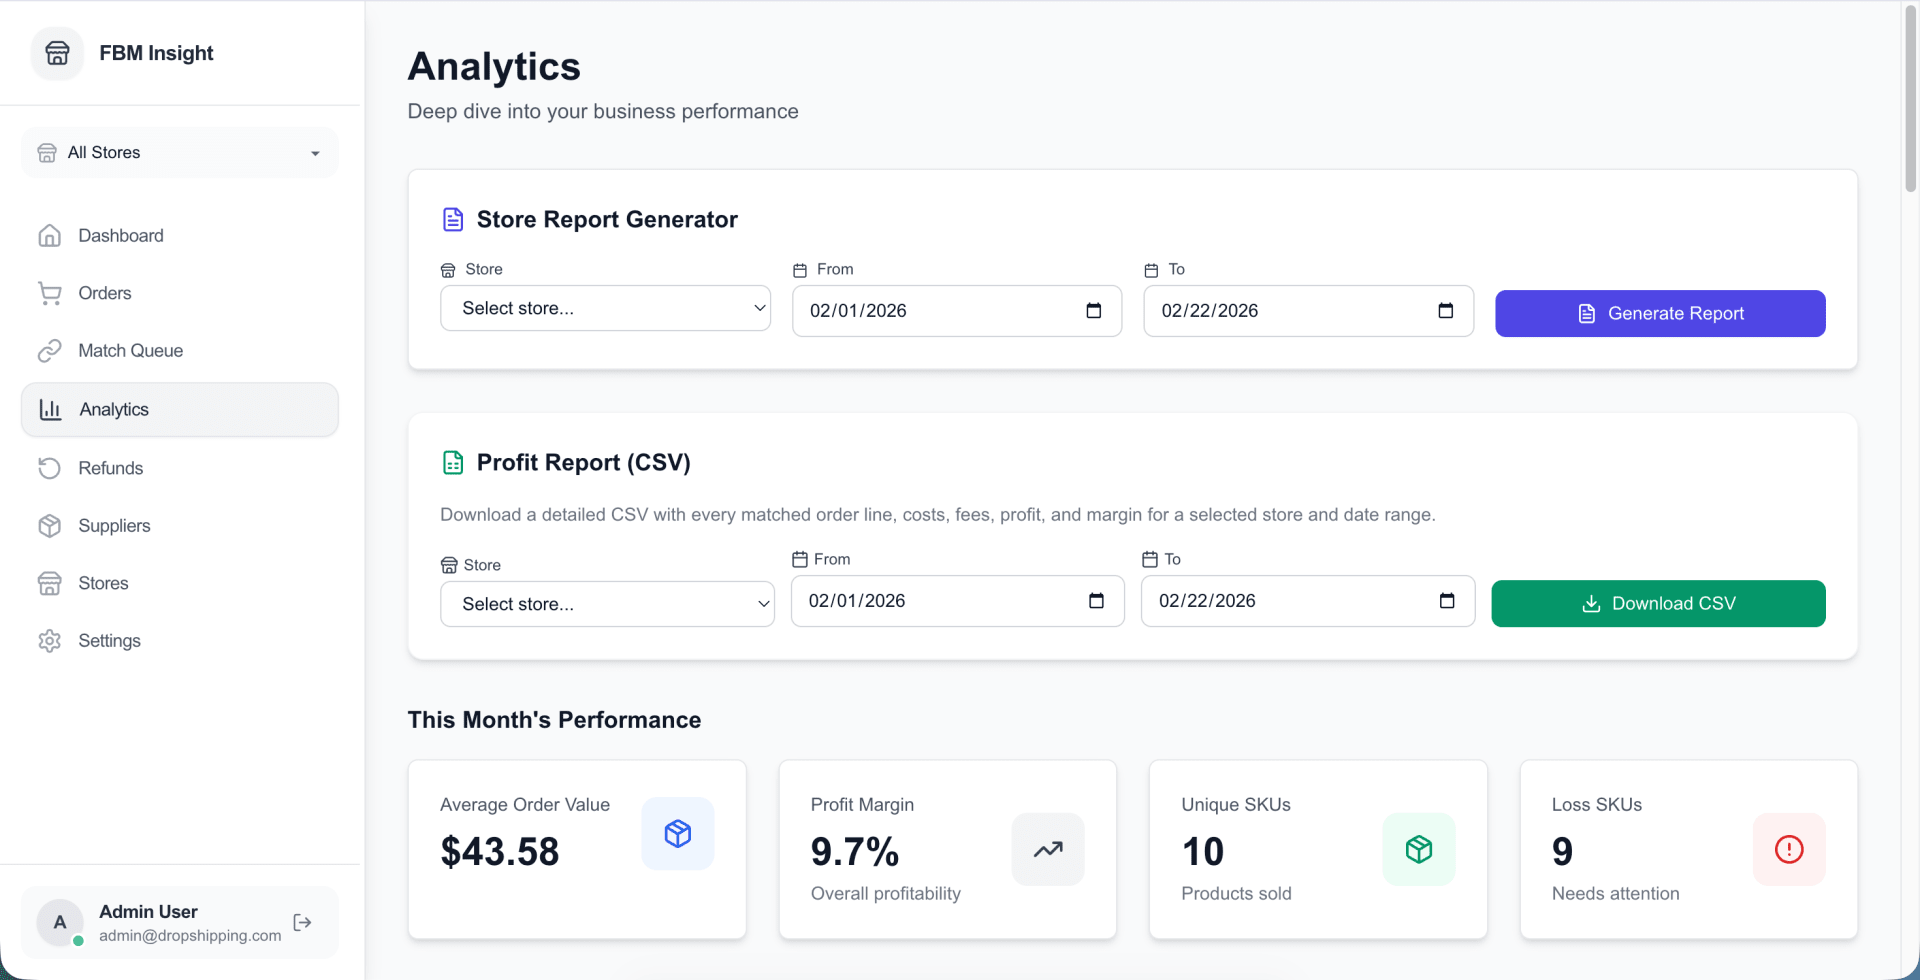Click the Admin User avatar

coord(60,922)
